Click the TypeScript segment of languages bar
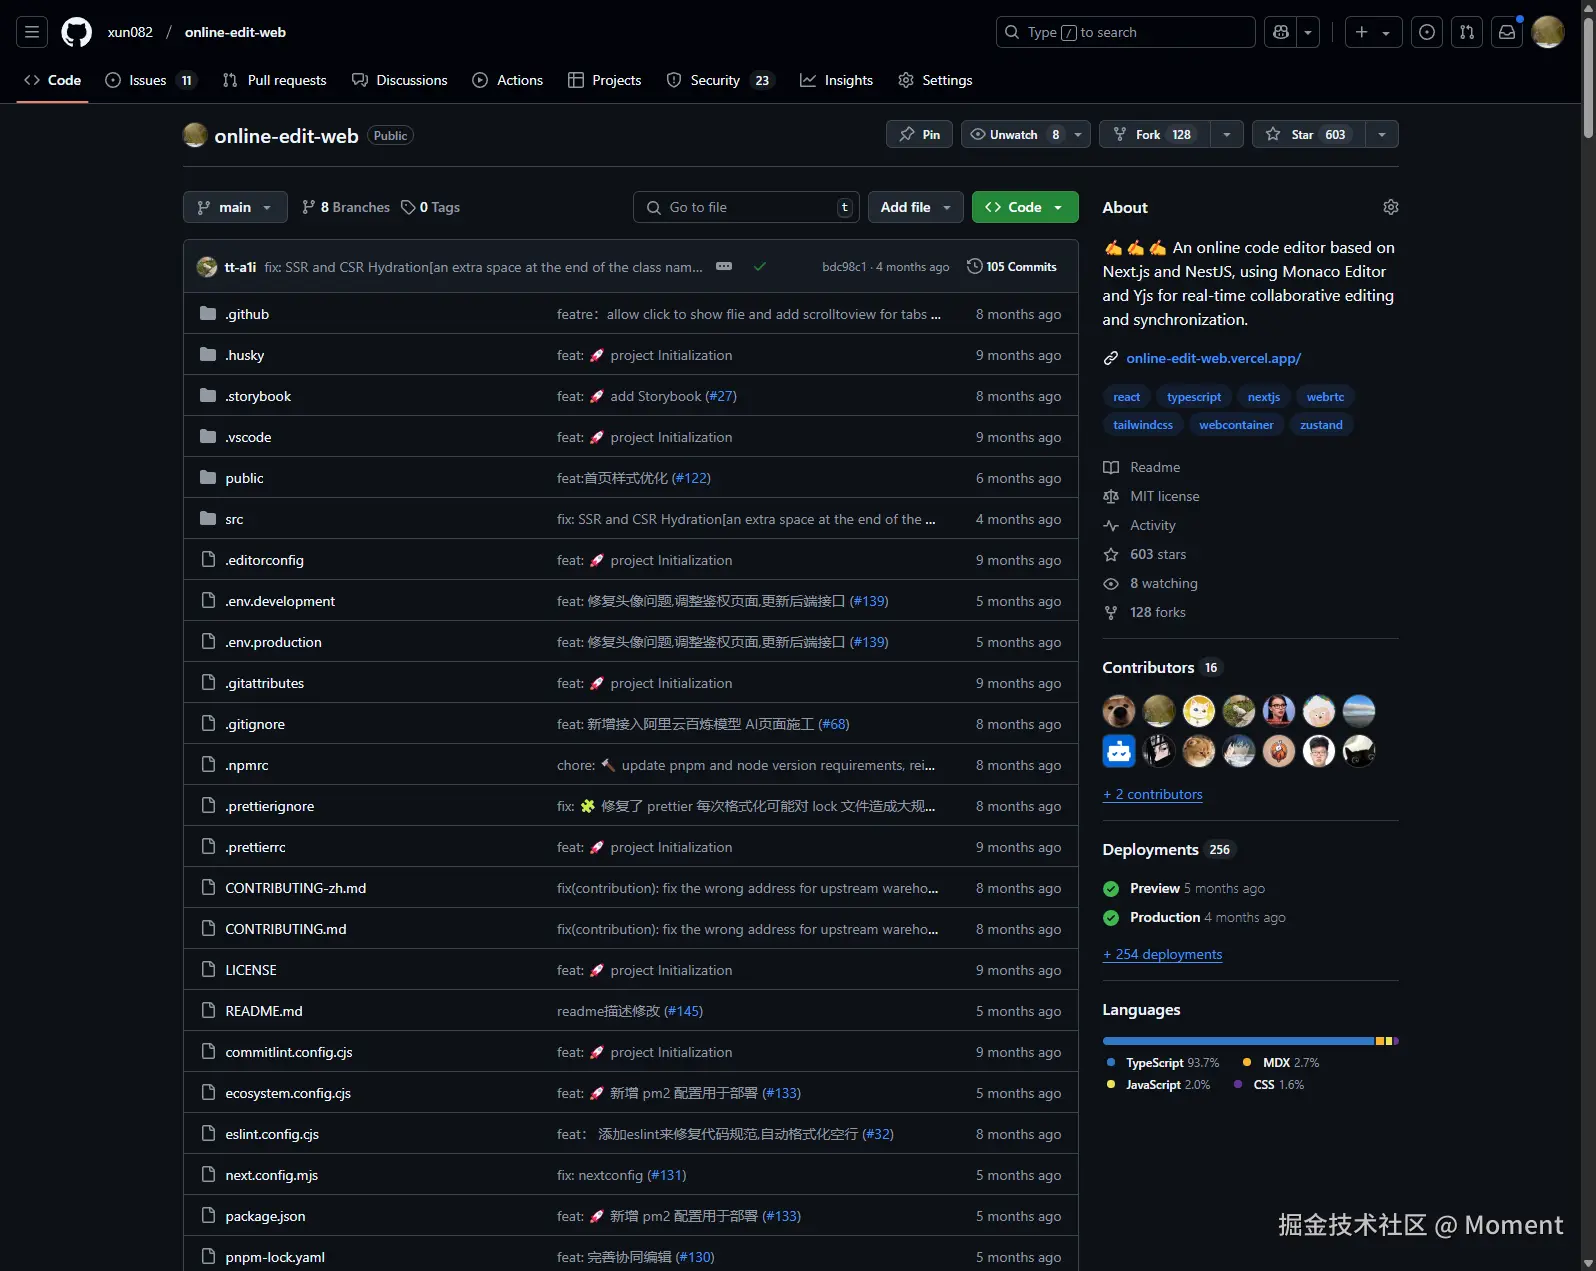The width and height of the screenshot is (1596, 1271). coord(1238,1041)
